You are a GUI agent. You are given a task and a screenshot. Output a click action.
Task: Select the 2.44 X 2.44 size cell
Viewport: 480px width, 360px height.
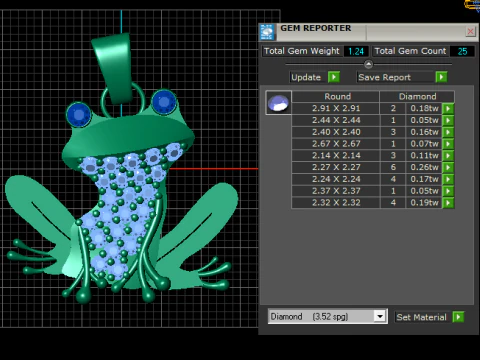click(336, 120)
